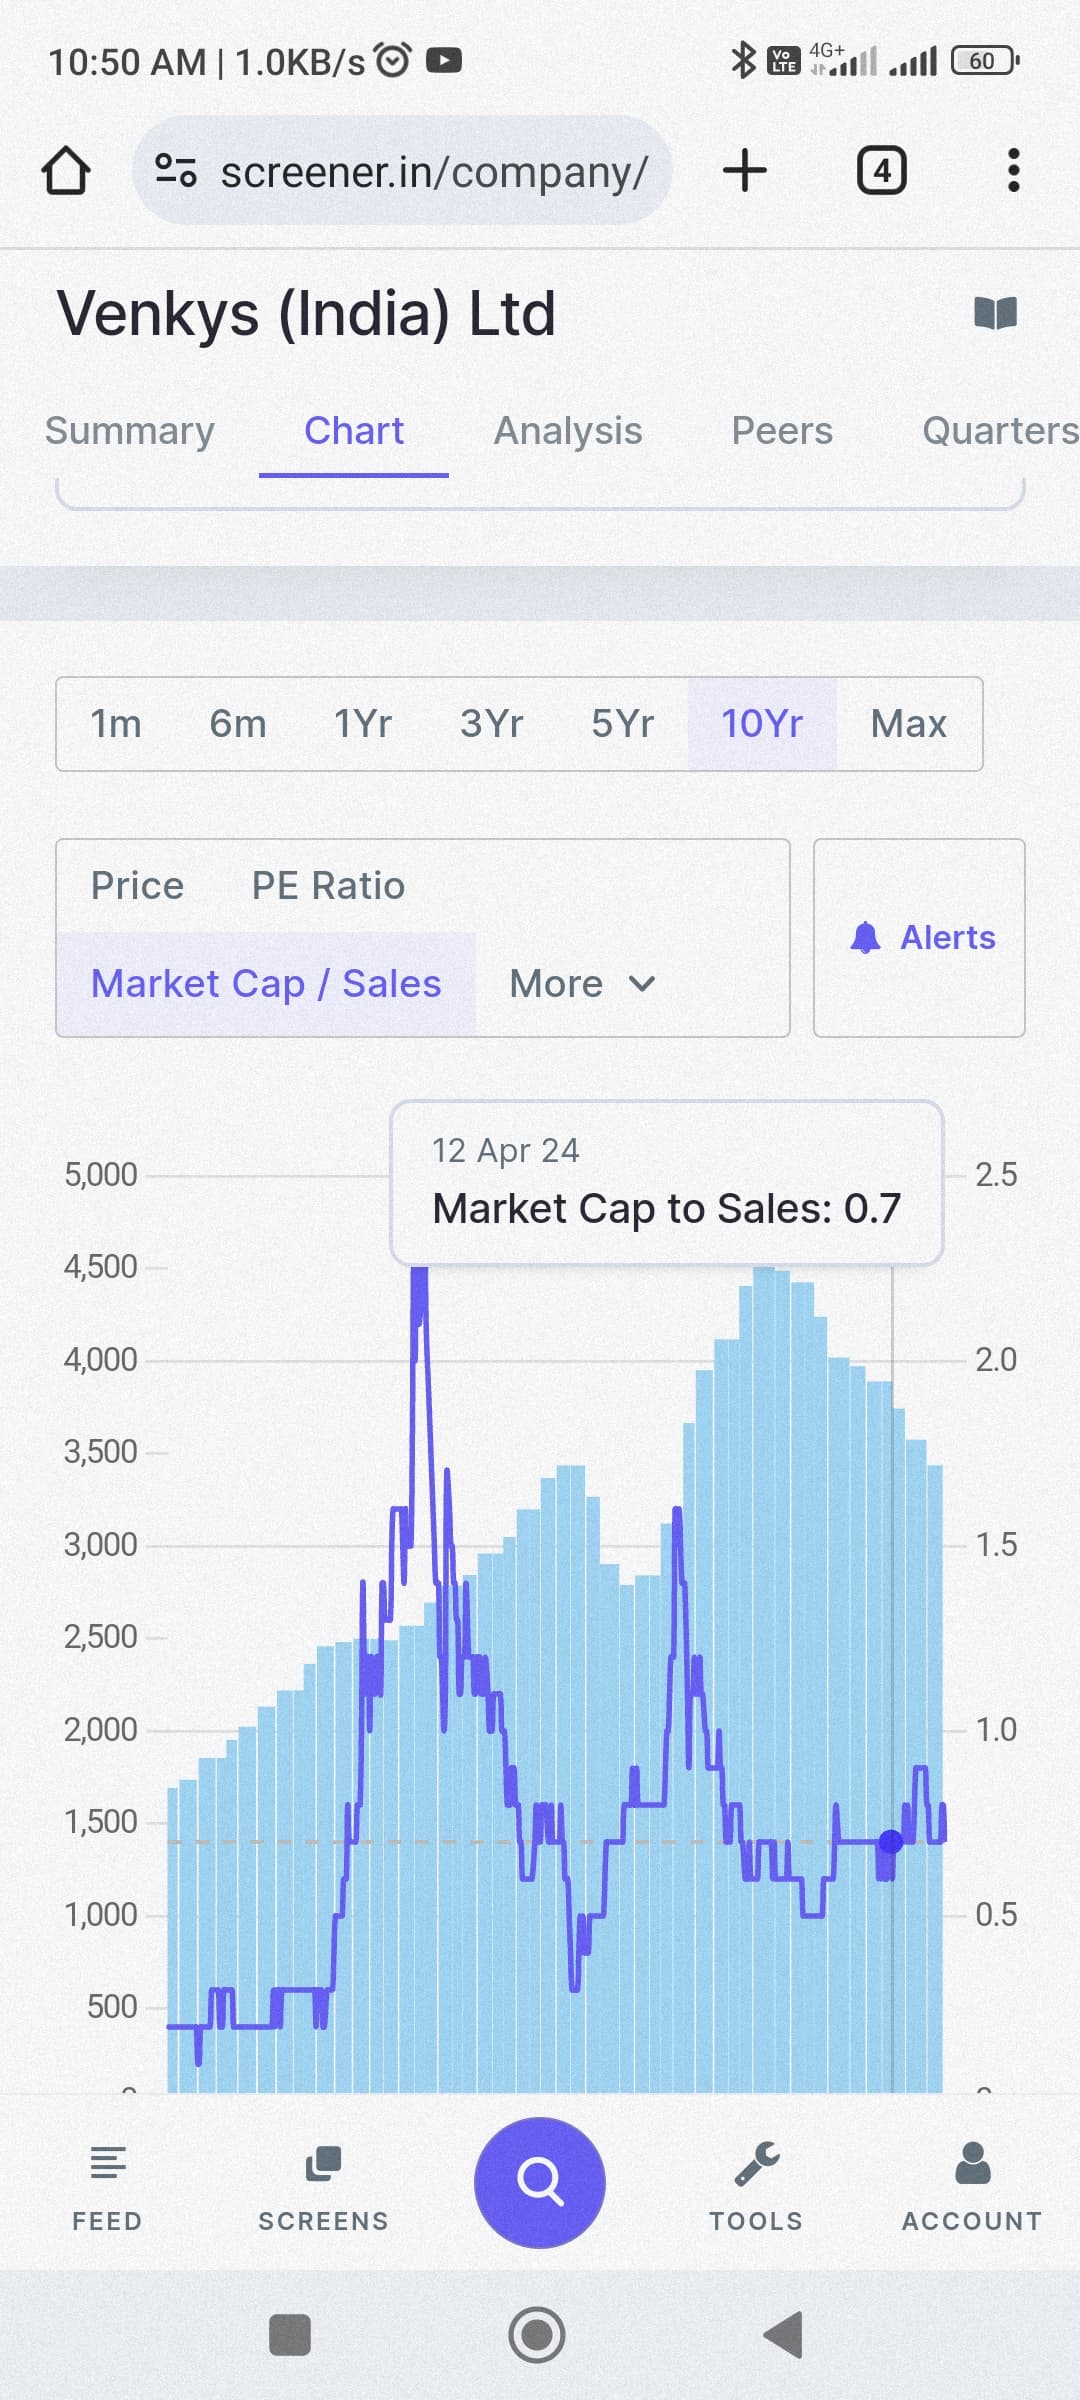Tap the Alerts bell icon

pos(865,938)
